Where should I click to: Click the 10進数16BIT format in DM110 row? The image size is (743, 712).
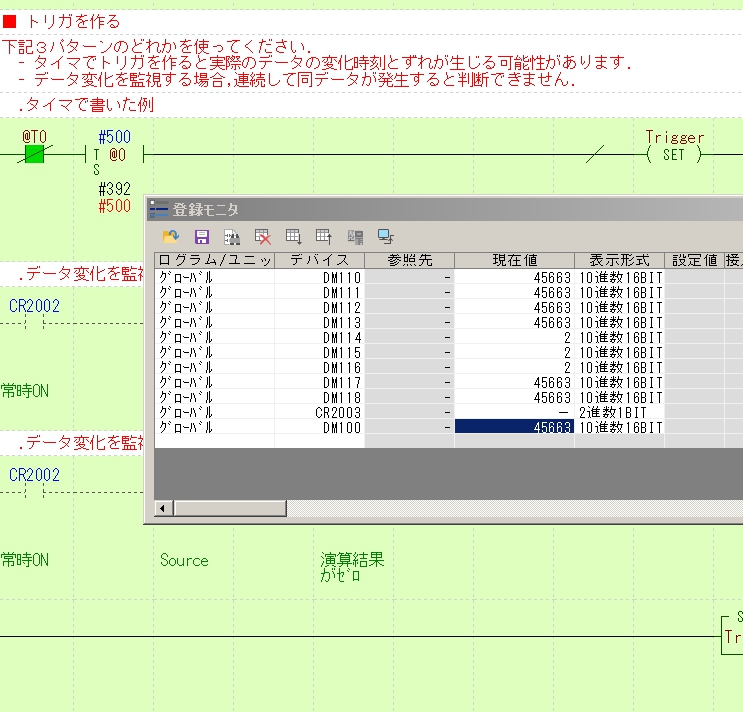click(619, 277)
